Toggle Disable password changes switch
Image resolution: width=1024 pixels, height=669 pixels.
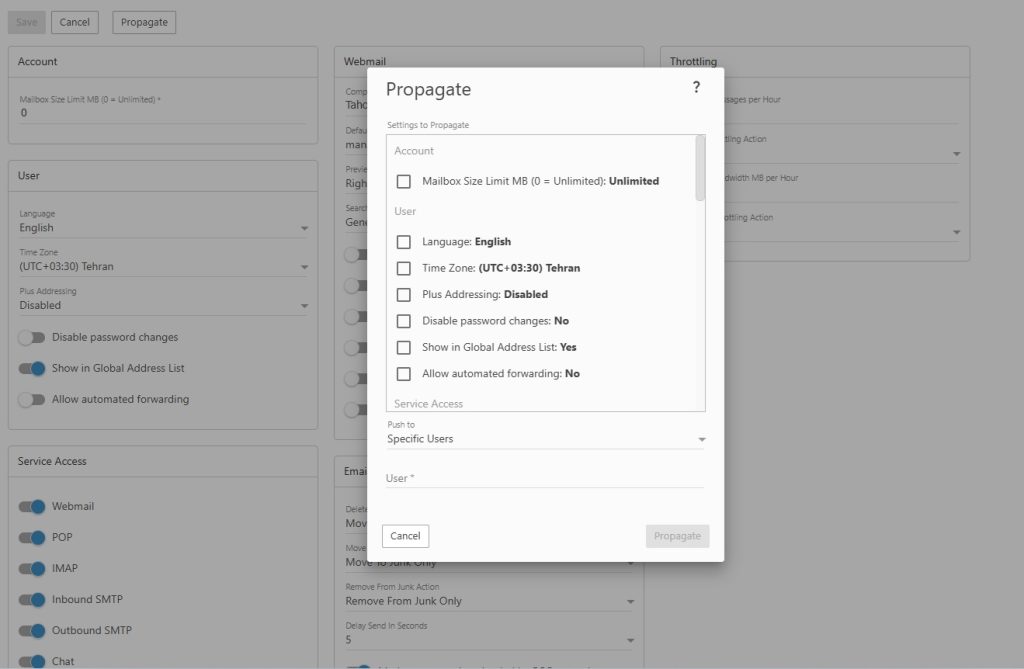[31, 337]
